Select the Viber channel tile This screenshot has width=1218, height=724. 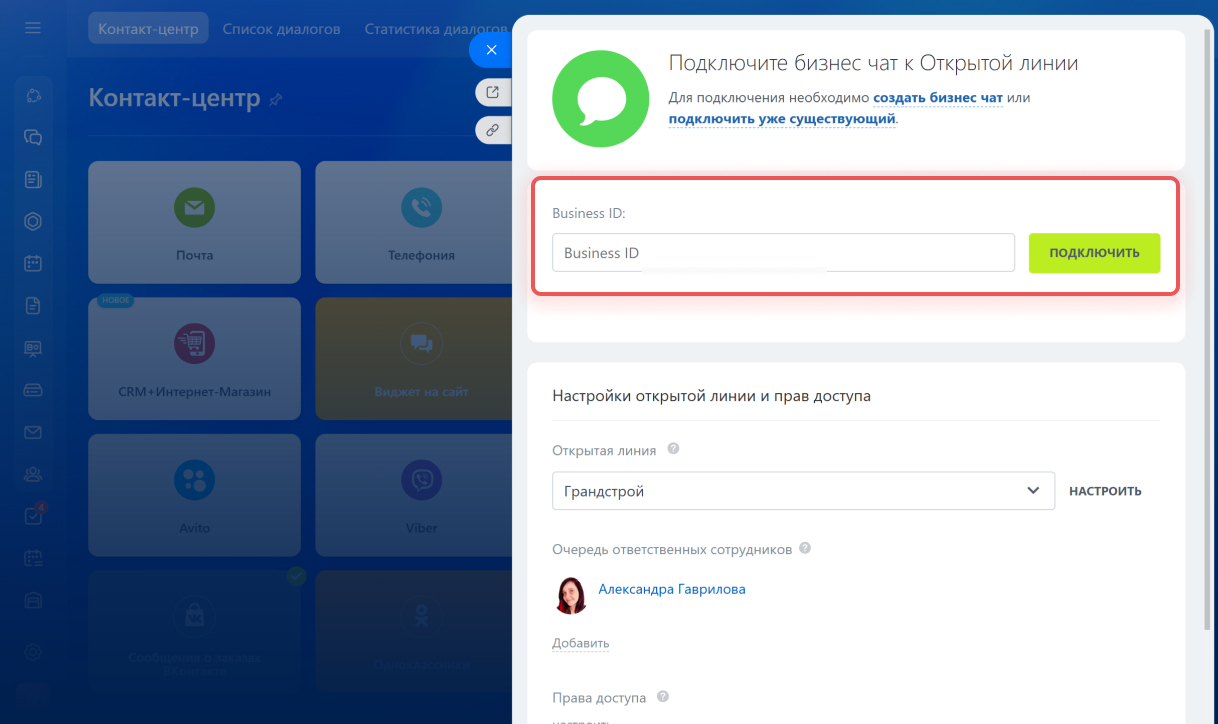(421, 495)
